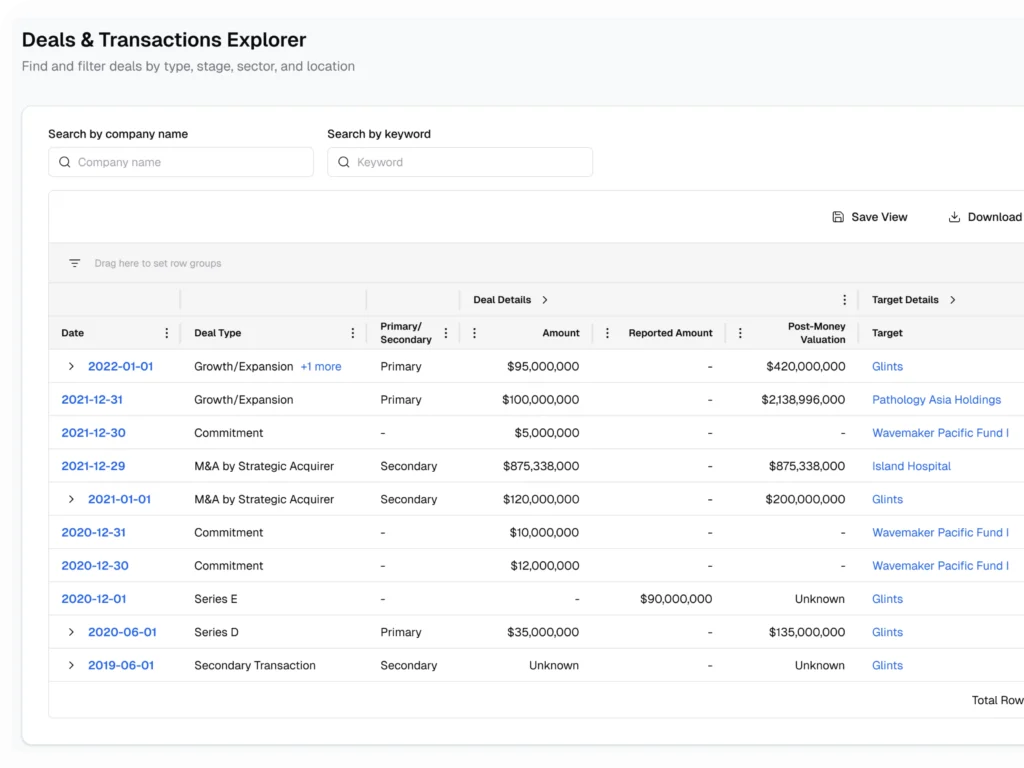Click the Company name search field
Image resolution: width=1024 pixels, height=768 pixels.
click(180, 161)
